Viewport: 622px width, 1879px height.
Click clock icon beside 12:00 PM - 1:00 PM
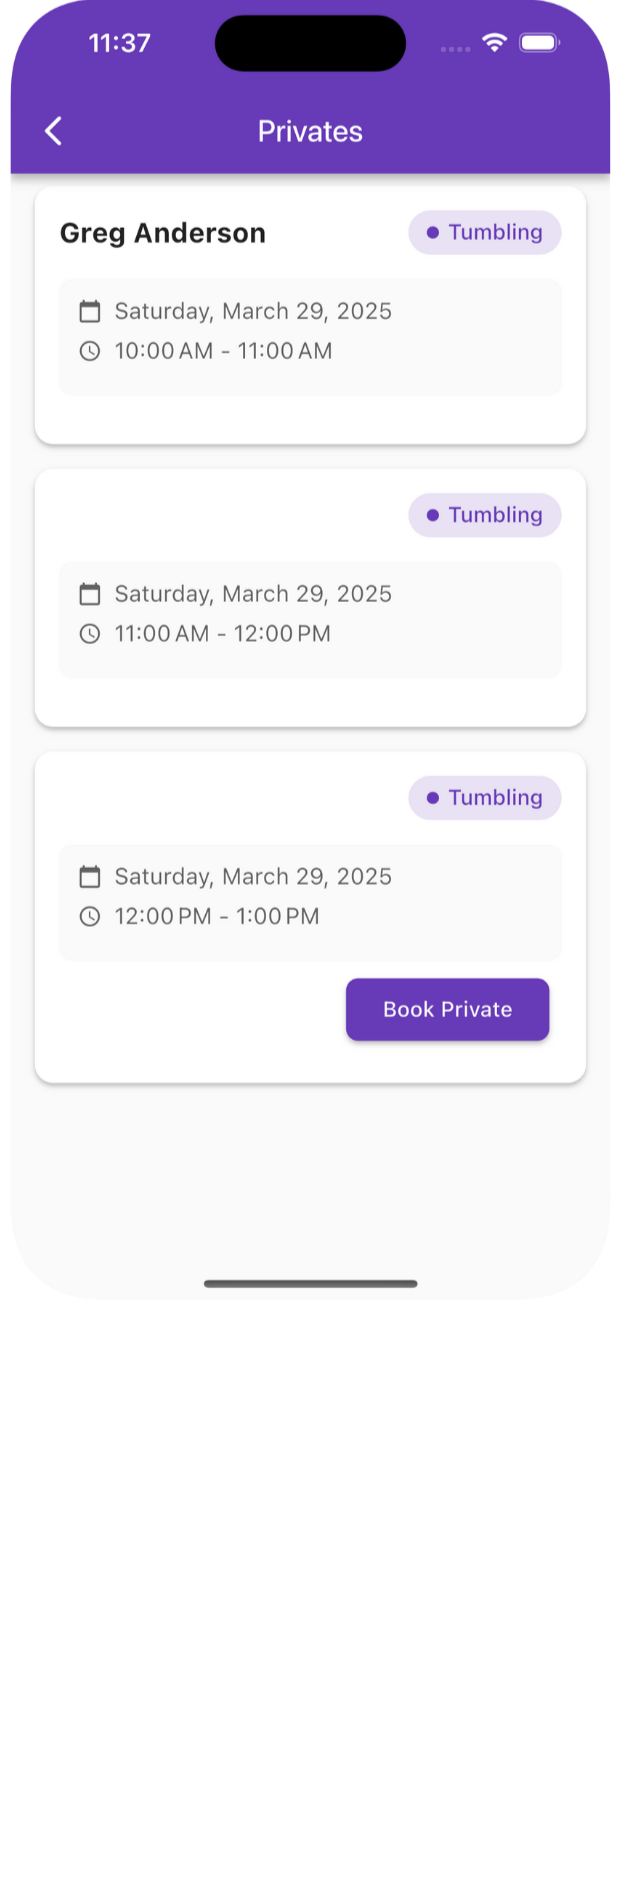tap(90, 916)
